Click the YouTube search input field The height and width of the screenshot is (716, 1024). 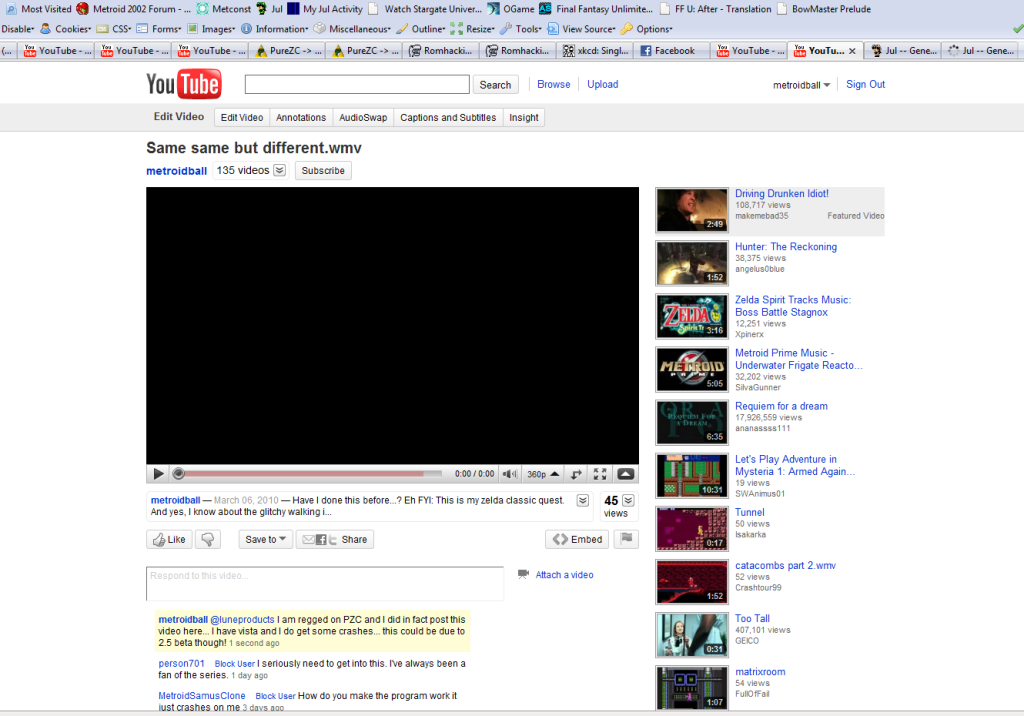pyautogui.click(x=357, y=85)
